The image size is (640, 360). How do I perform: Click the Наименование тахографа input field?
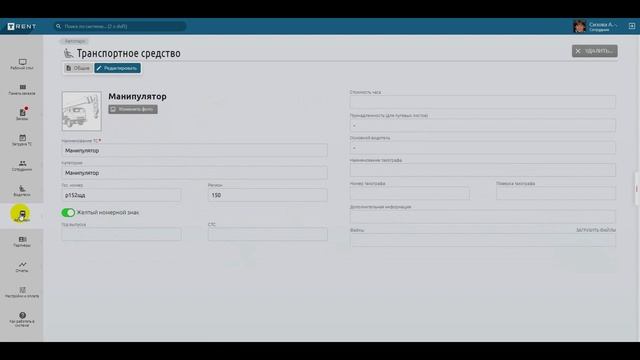482,170
